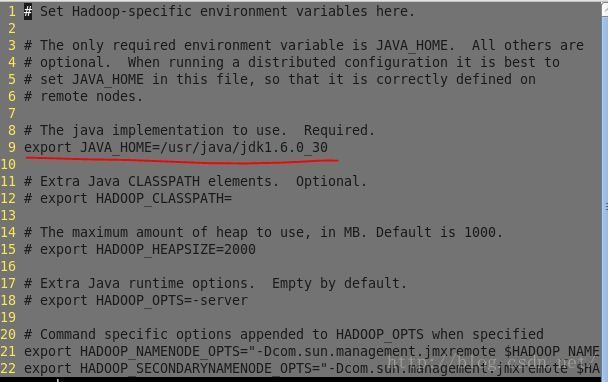Click the word JAVA_HOME on line 3
This screenshot has width=608, height=382.
pyautogui.click(x=412, y=45)
